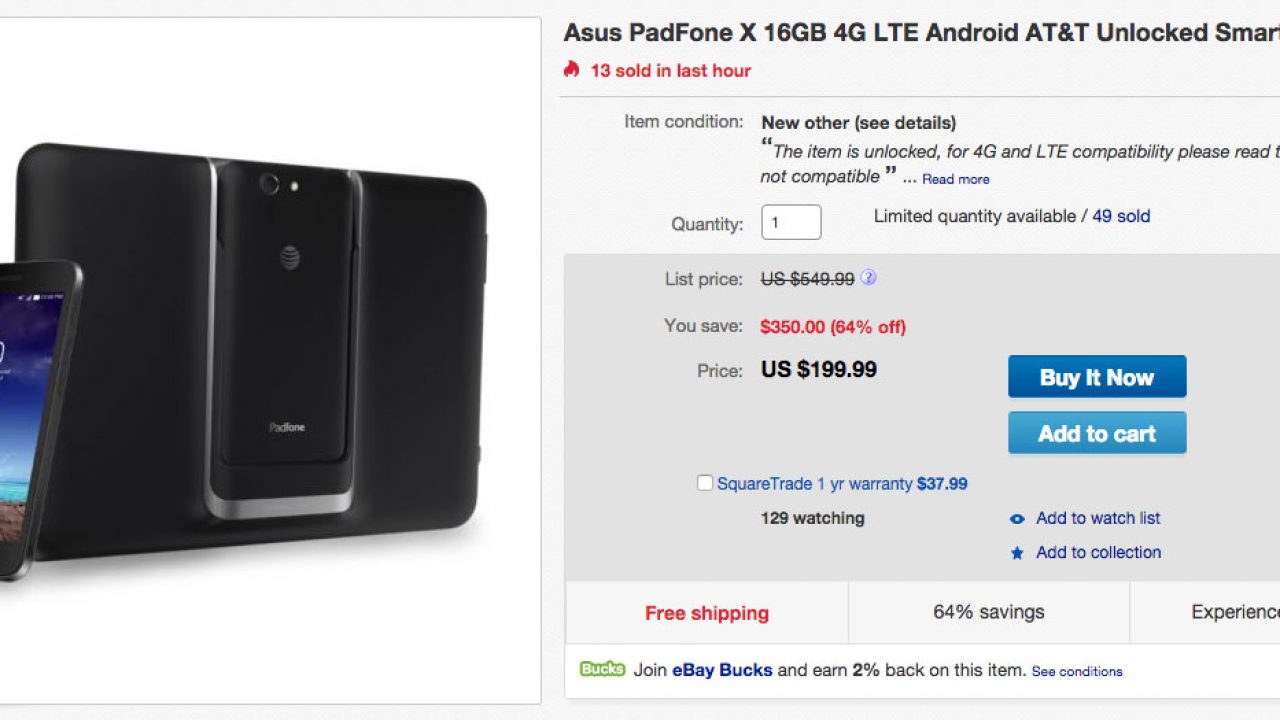1280x720 pixels.
Task: Click the flame hot-selling icon
Action: tap(571, 69)
